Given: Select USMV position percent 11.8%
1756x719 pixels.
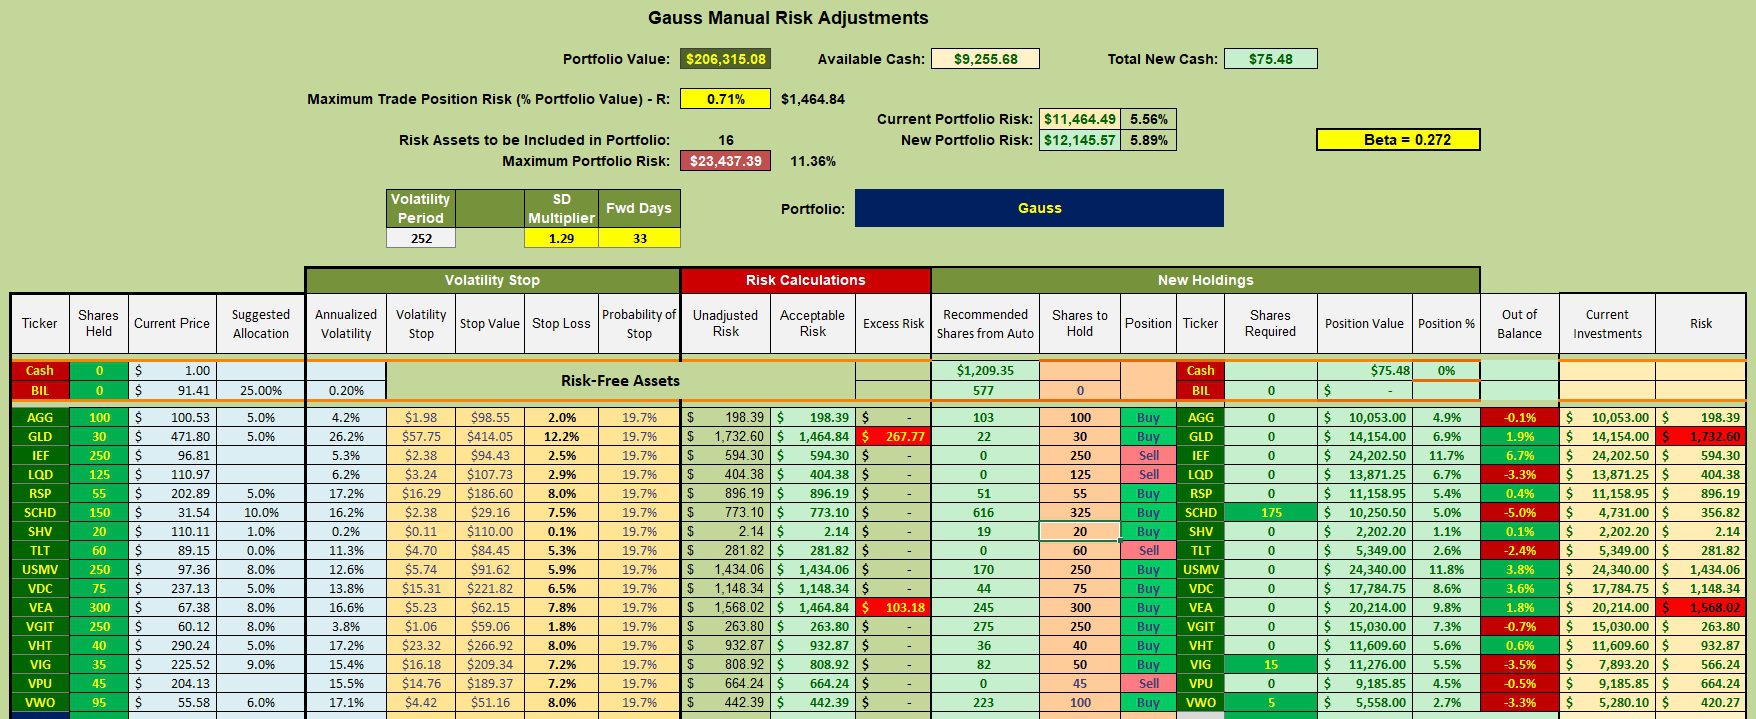Looking at the screenshot, I should pos(1446,569).
